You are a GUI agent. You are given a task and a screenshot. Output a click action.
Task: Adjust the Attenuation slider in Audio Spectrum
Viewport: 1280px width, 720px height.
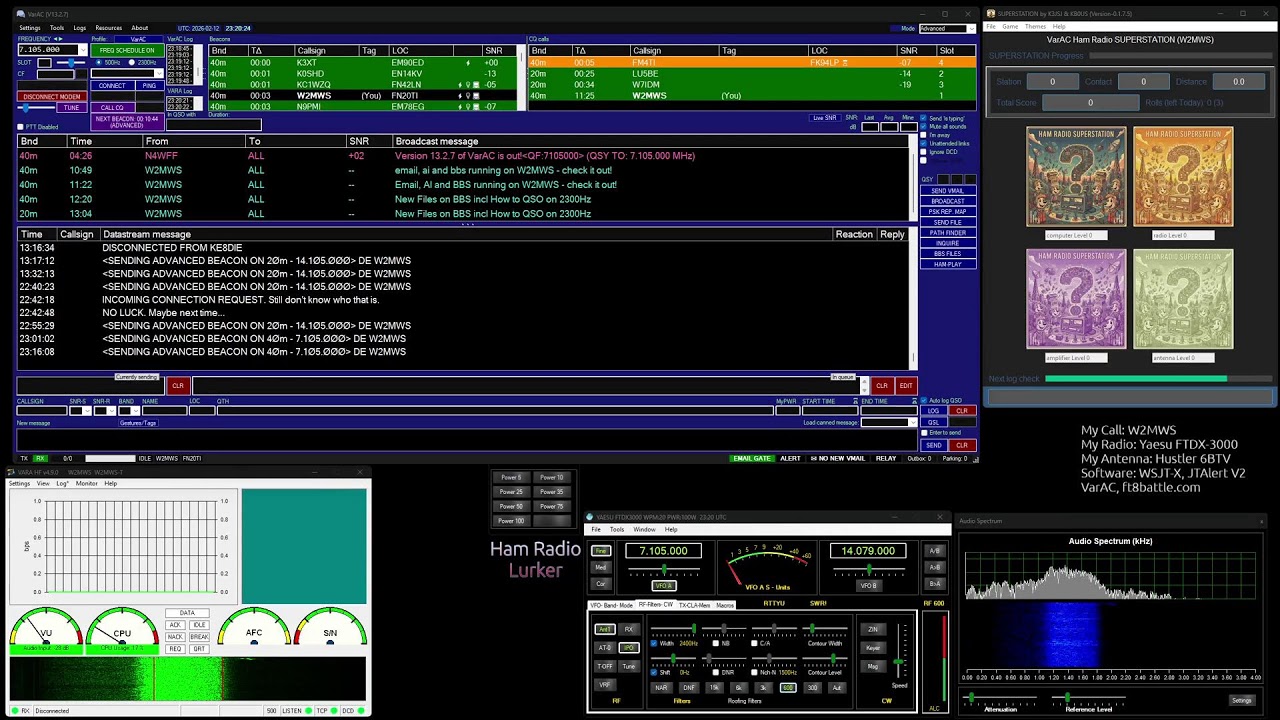point(1001,697)
